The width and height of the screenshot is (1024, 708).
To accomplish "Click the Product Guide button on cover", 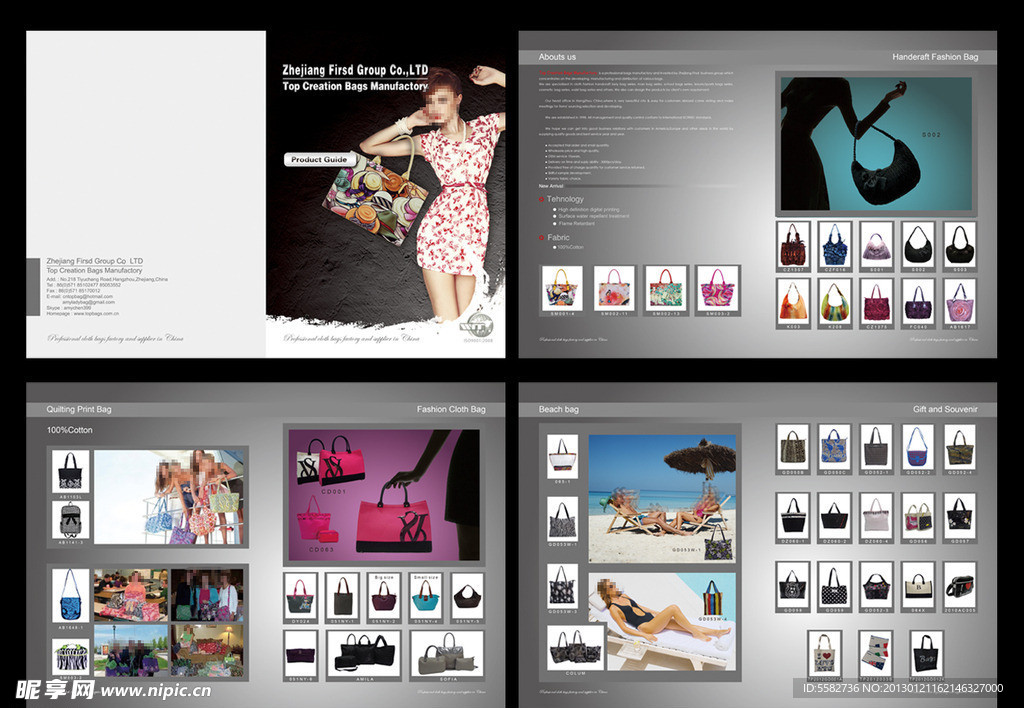I will [x=320, y=160].
